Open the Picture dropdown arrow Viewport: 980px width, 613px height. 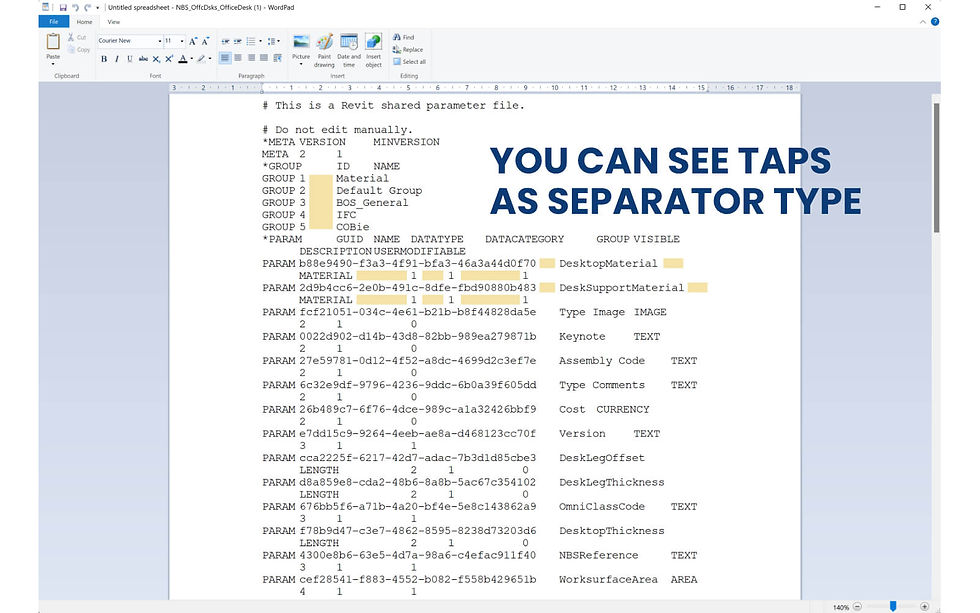[x=301, y=64]
